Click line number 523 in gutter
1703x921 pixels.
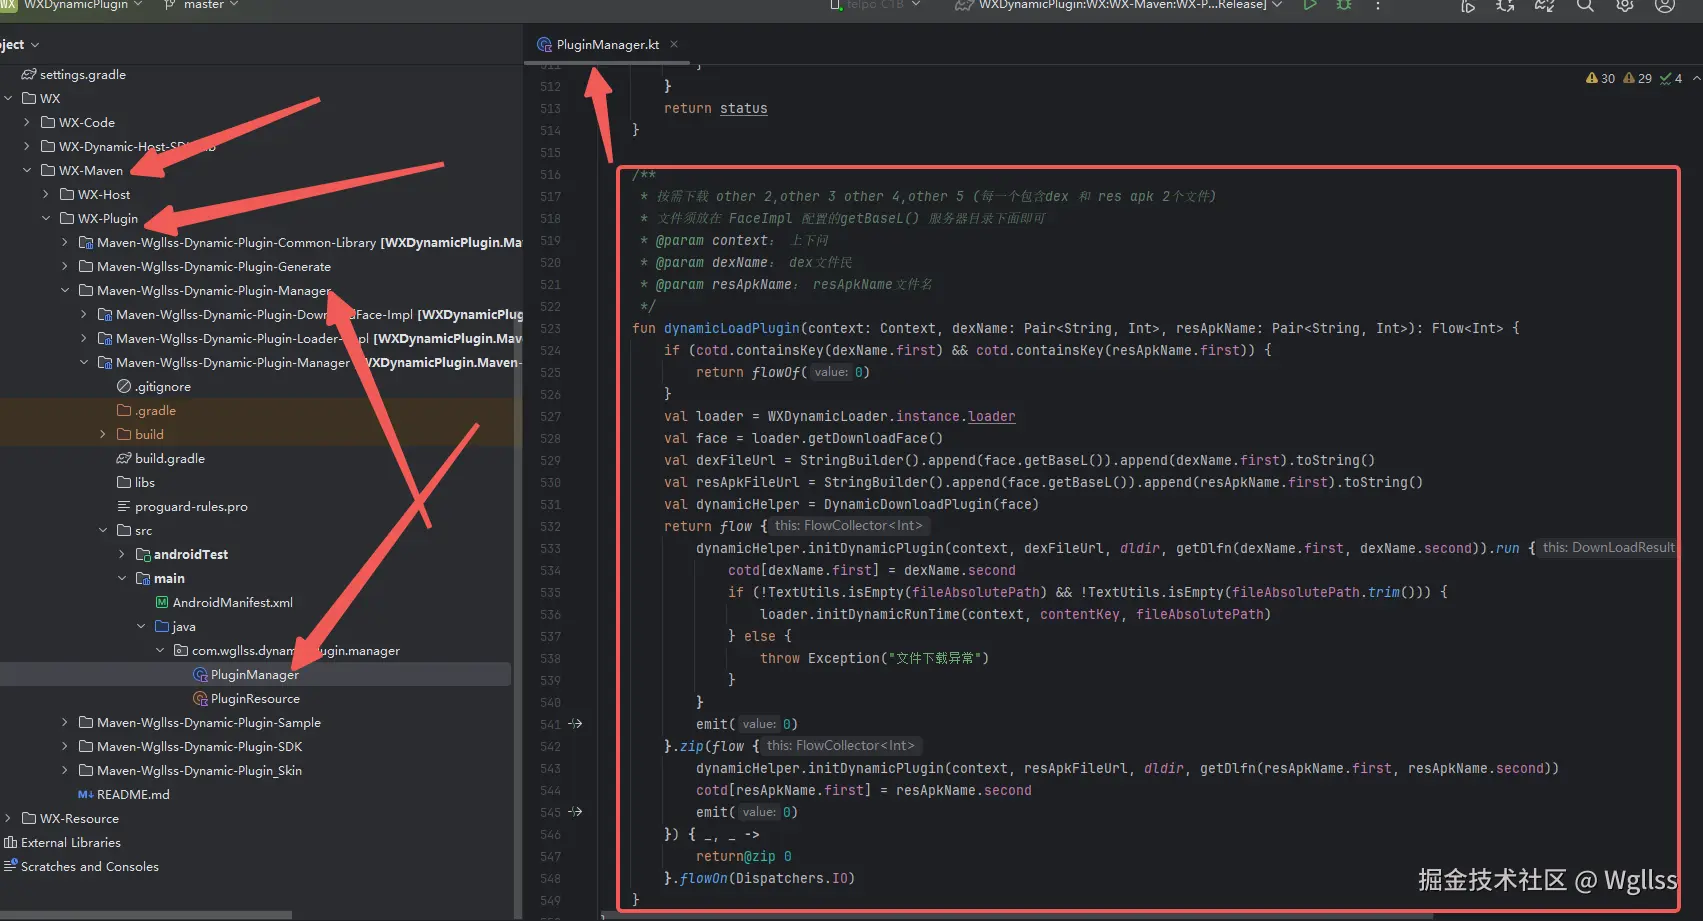point(550,329)
